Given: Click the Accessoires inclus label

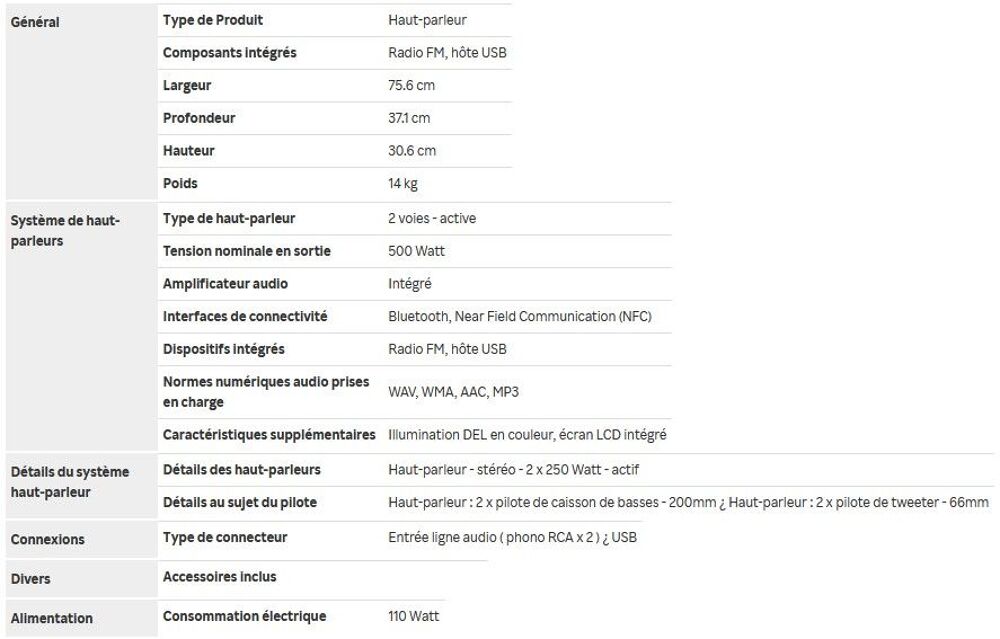Looking at the screenshot, I should [219, 577].
